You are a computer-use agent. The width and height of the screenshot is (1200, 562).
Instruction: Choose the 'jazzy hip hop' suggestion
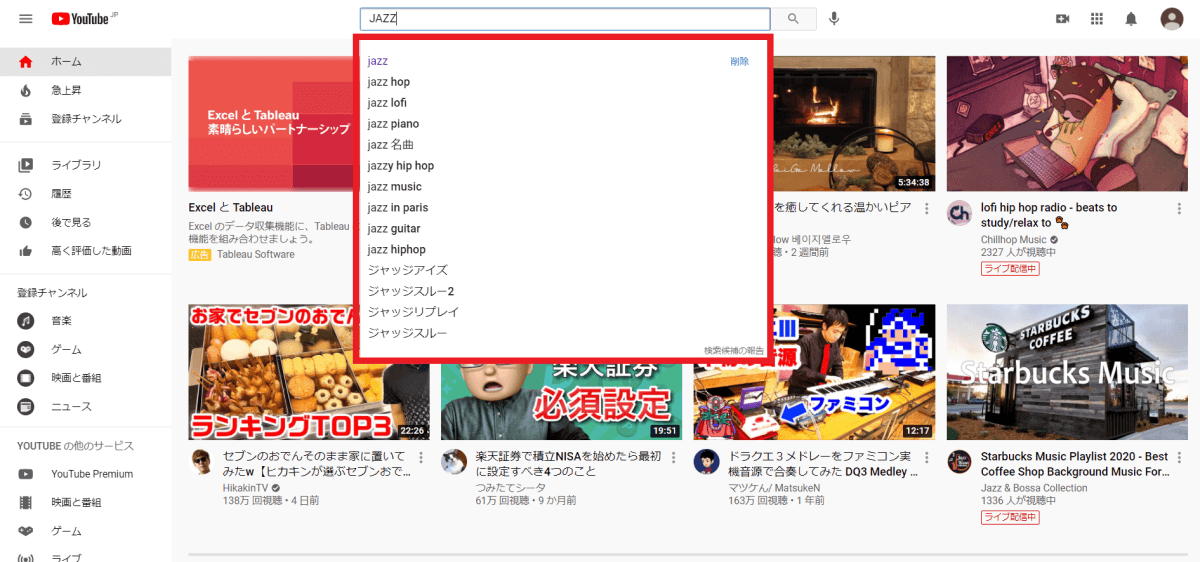click(565, 166)
